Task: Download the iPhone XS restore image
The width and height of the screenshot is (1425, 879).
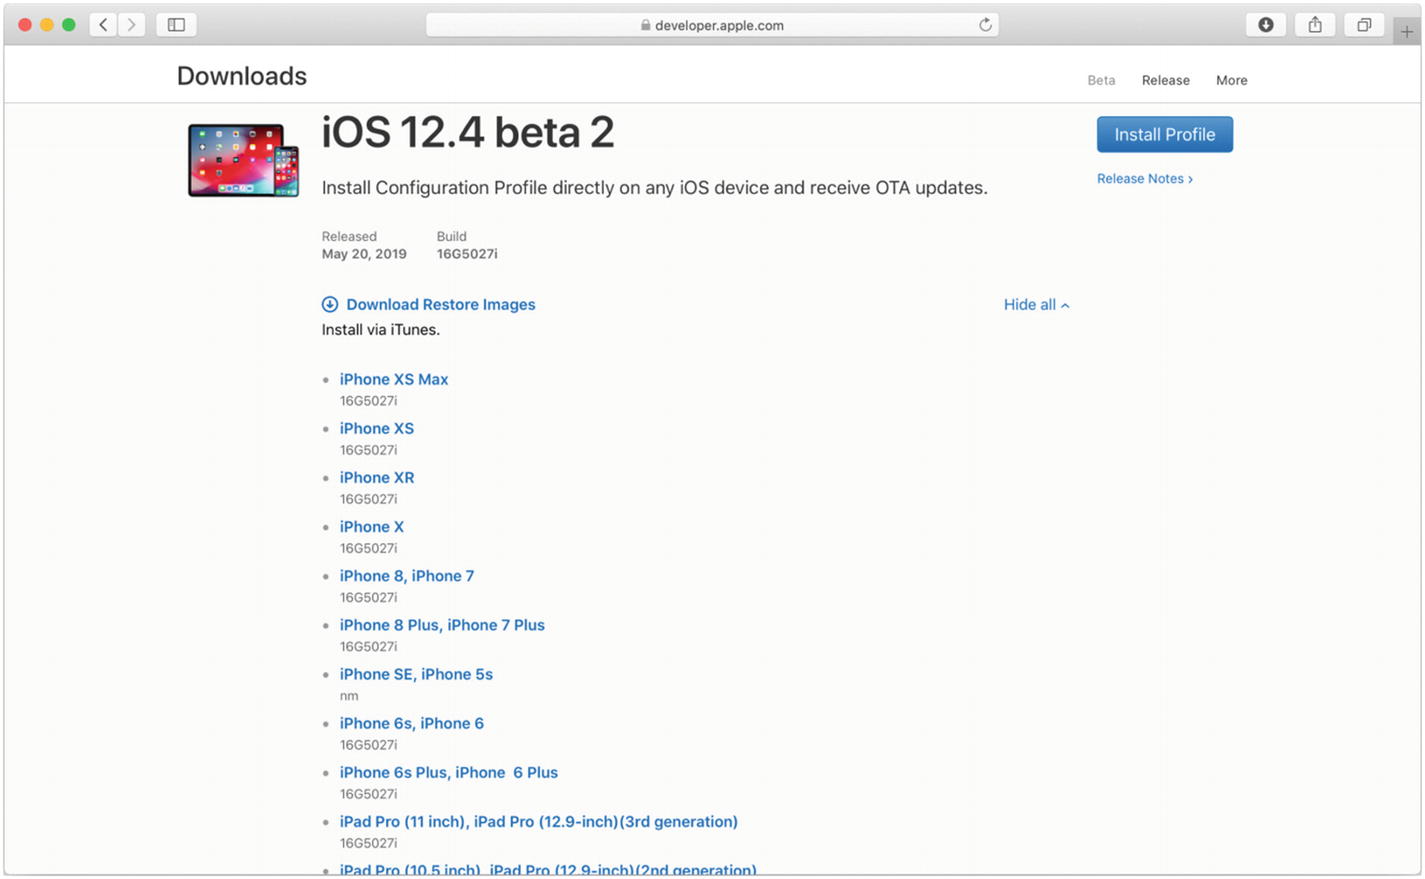Action: pyautogui.click(x=377, y=429)
